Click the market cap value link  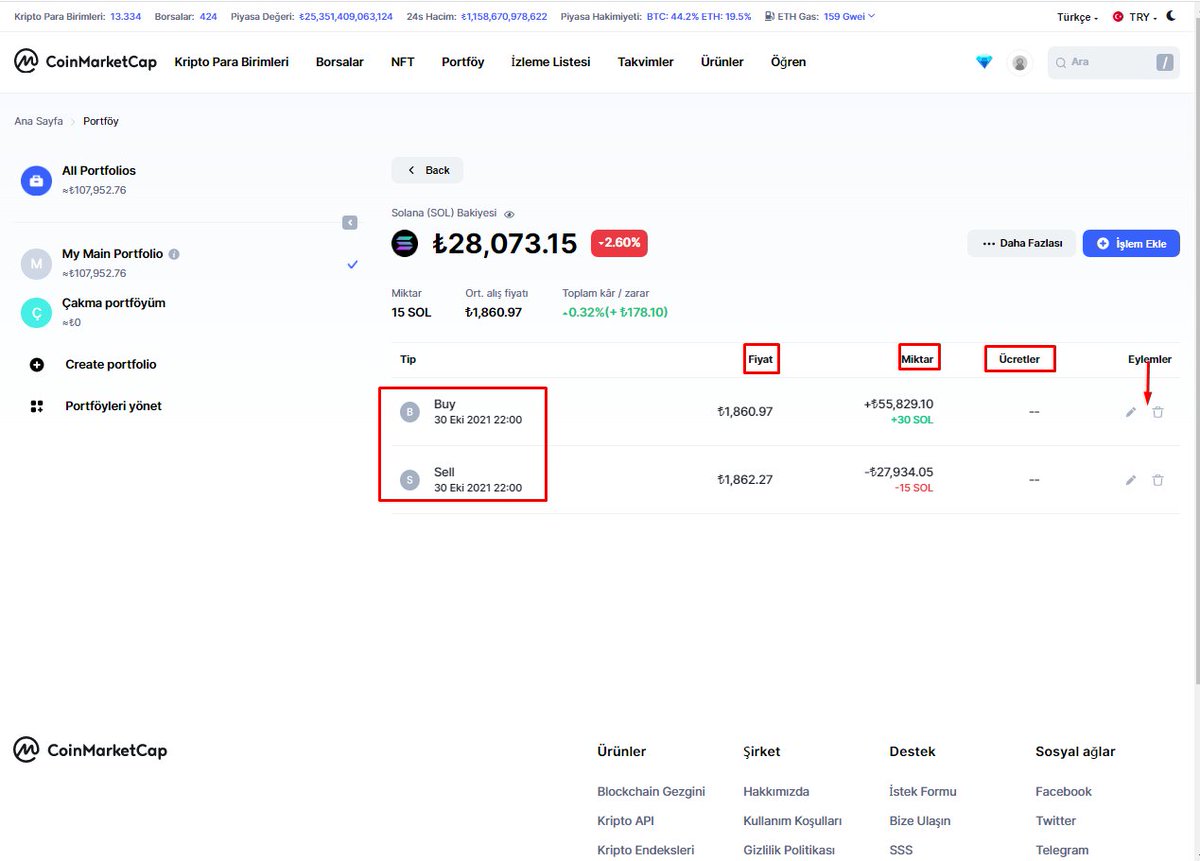tap(346, 17)
